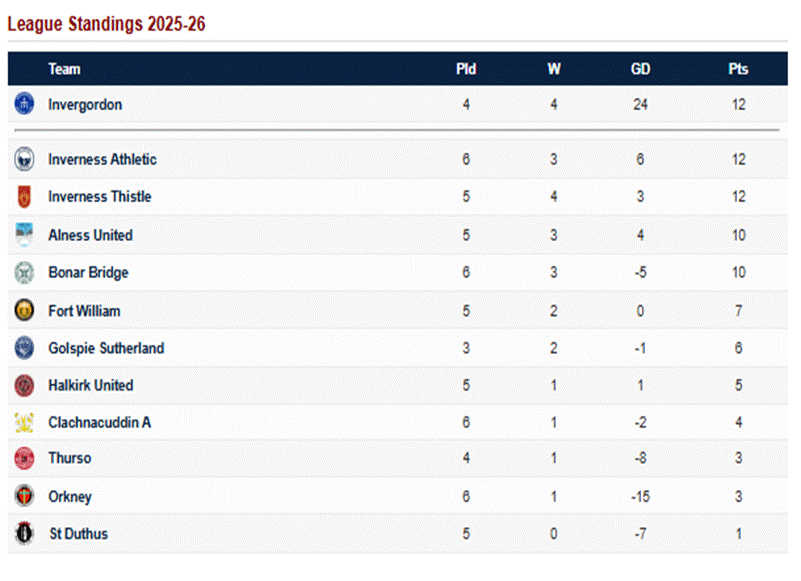Click the Clachnacuddin A club crest

tap(24, 422)
